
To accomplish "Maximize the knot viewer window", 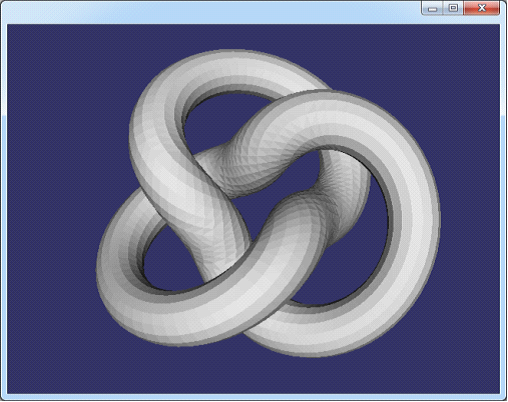I will 453,8.
